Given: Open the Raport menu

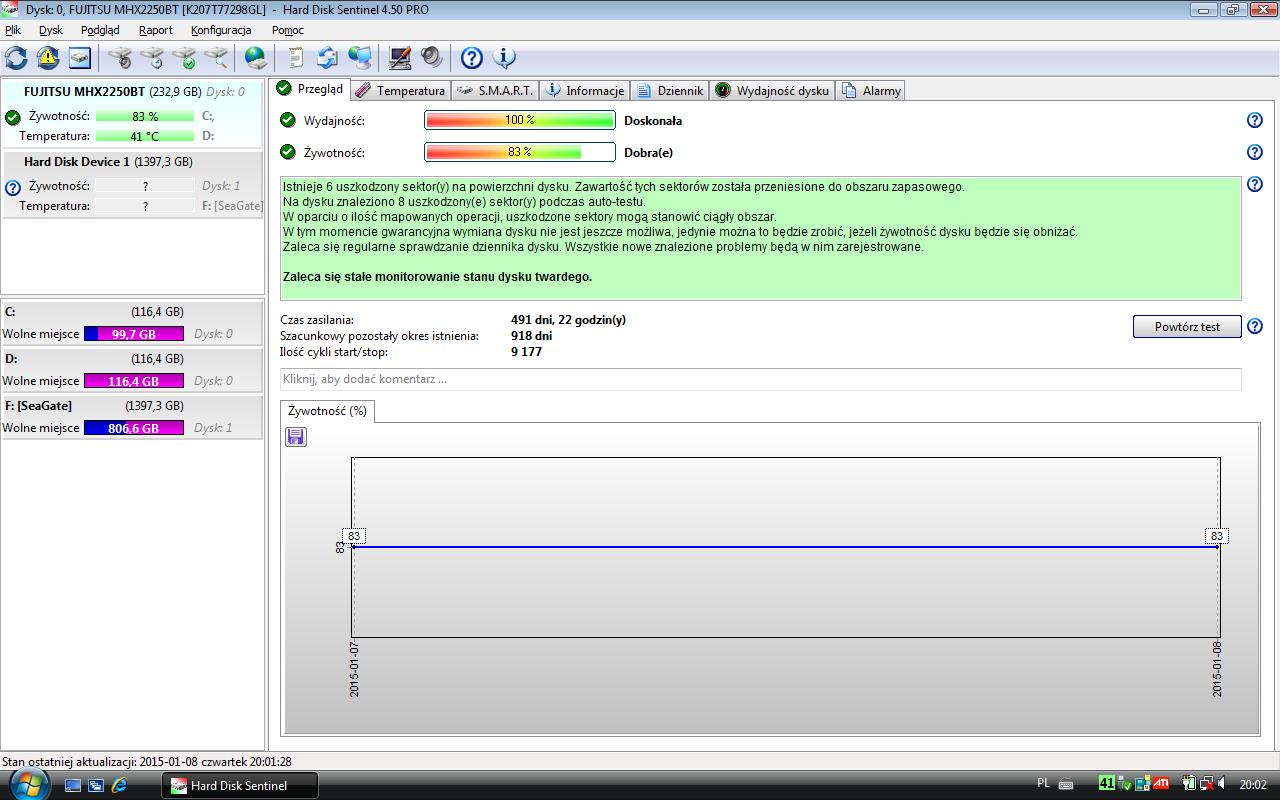Looking at the screenshot, I should [156, 30].
